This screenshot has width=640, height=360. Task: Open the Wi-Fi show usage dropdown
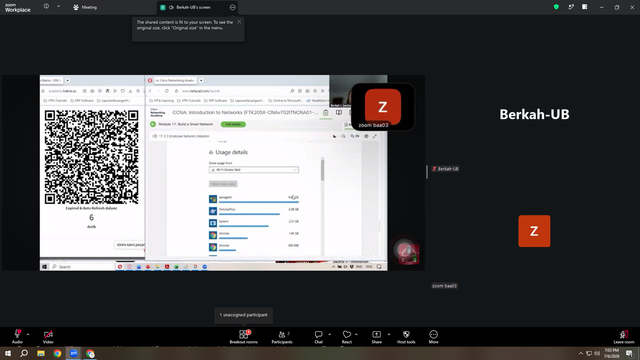(x=253, y=170)
